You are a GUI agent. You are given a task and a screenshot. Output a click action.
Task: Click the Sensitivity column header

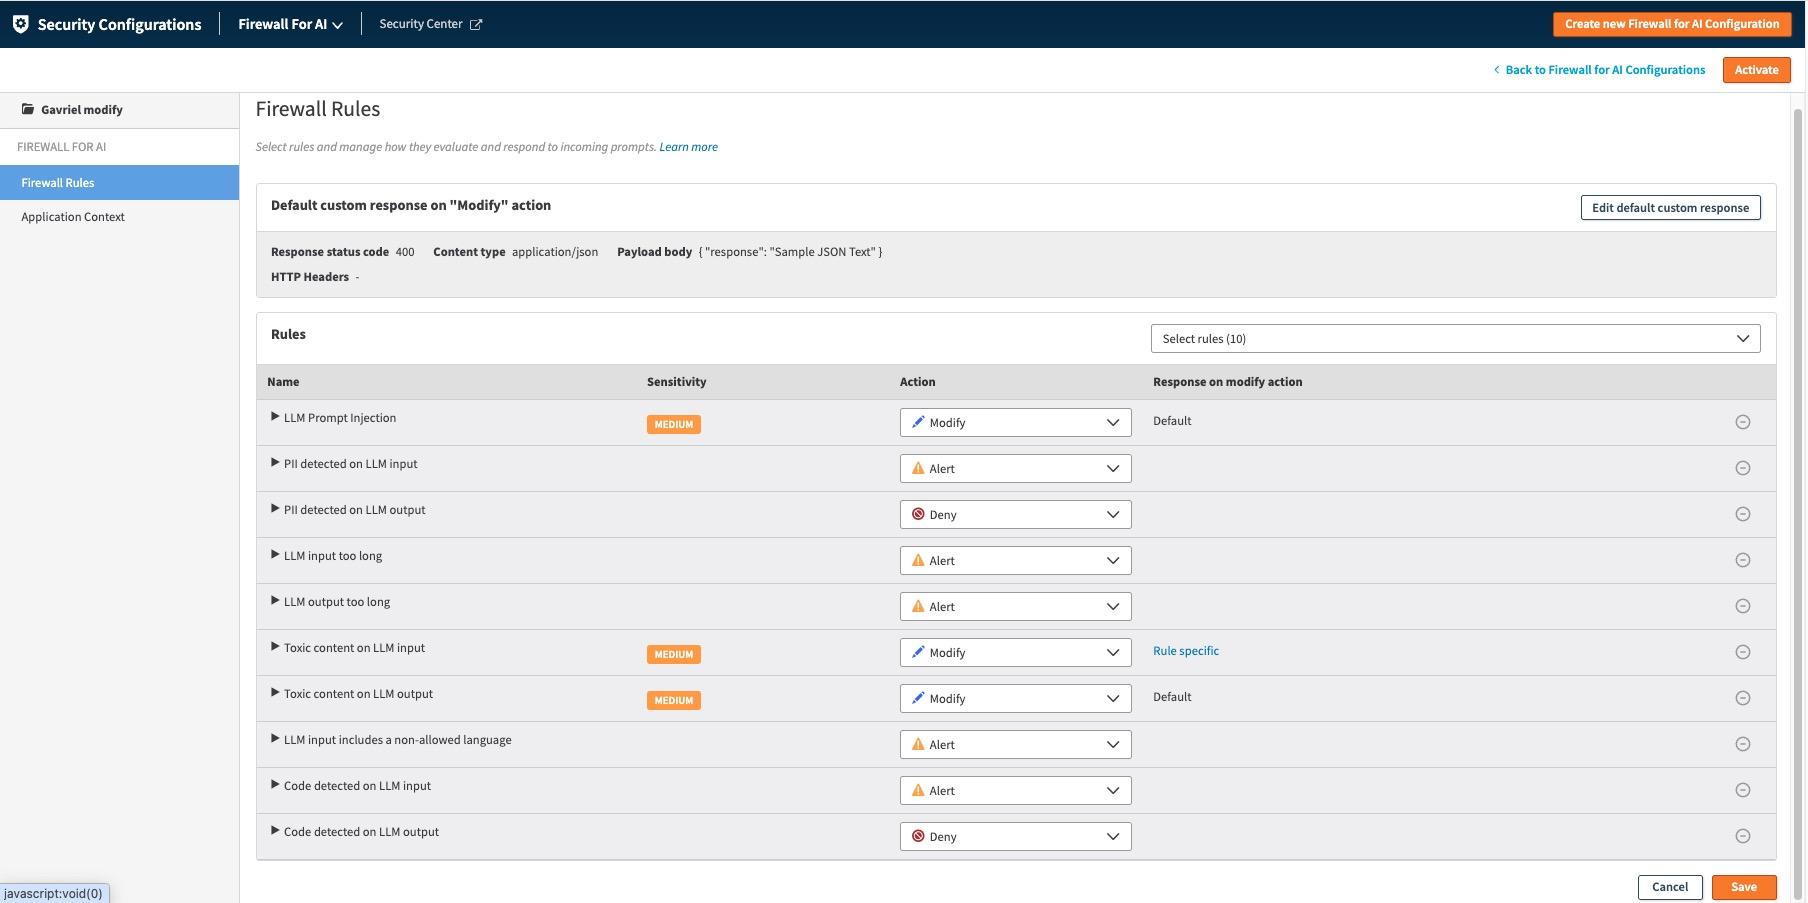[676, 382]
